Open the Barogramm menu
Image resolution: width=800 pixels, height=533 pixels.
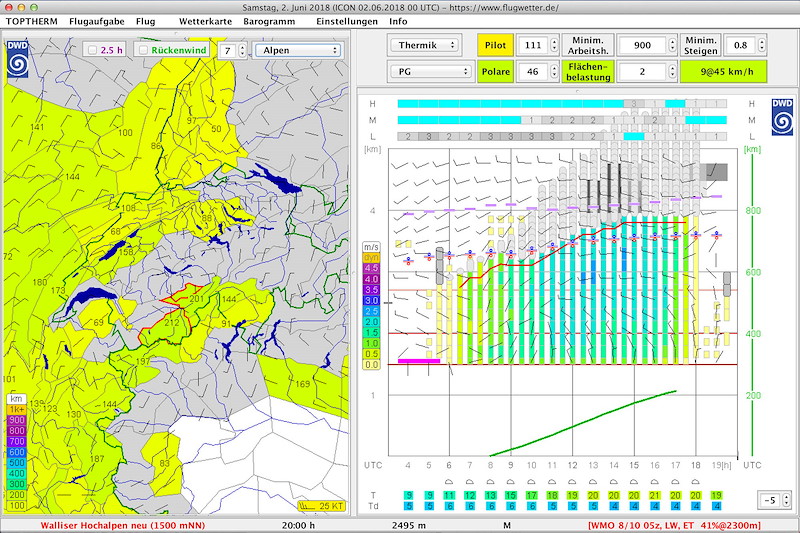pyautogui.click(x=269, y=21)
